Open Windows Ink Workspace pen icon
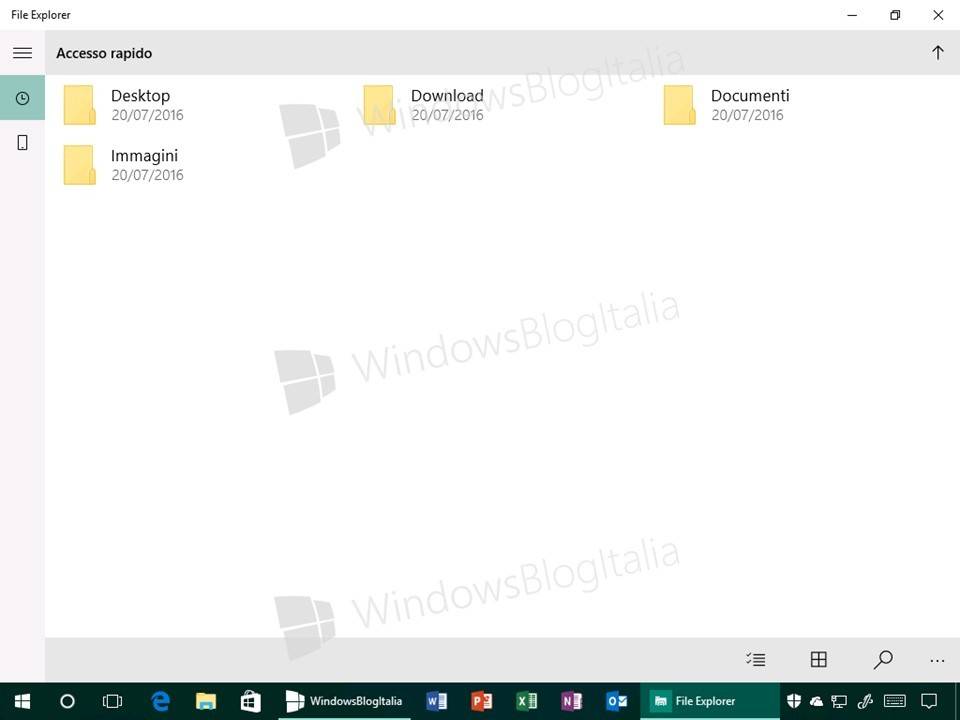 point(864,701)
